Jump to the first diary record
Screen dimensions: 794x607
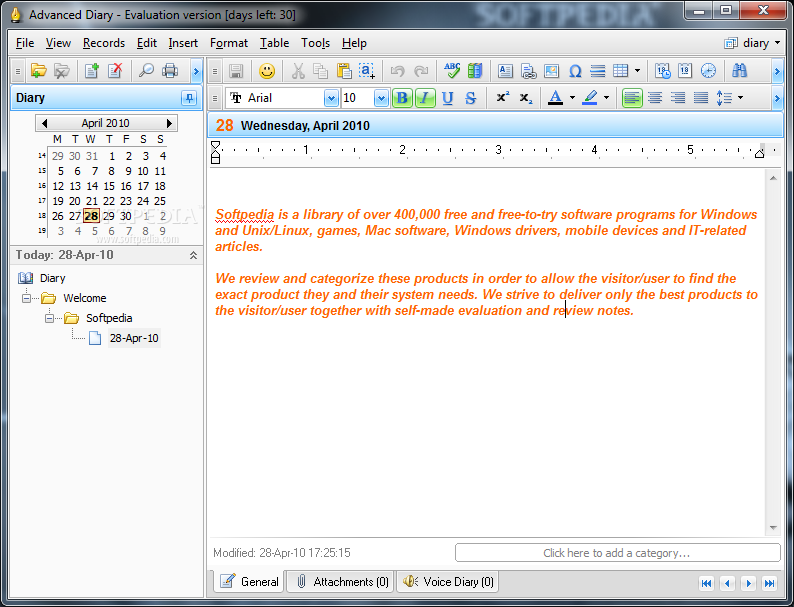(706, 583)
